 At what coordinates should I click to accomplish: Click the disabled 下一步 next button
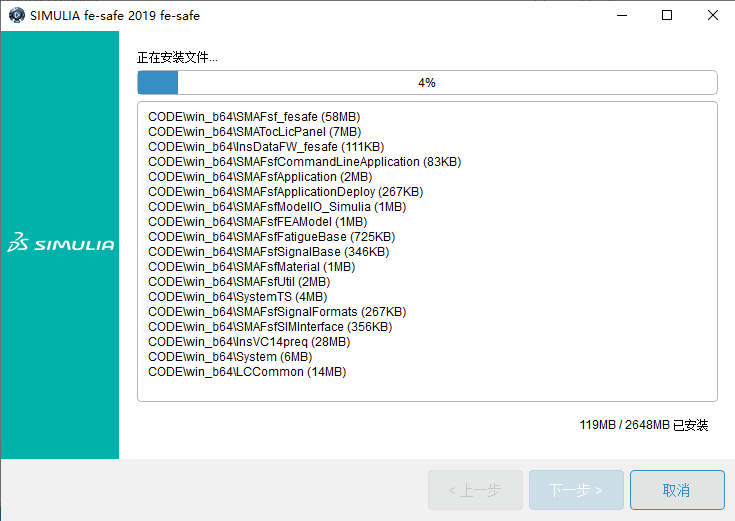pos(576,490)
